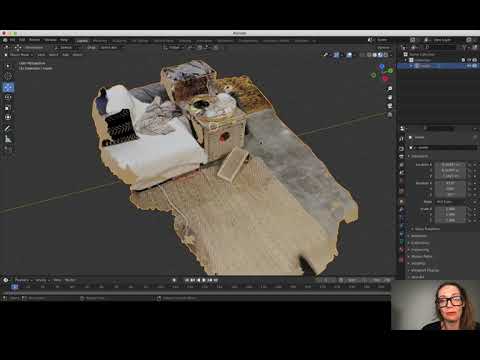Toggle lock for Location X
Viewport: 480px width, 360px height.
(470, 165)
